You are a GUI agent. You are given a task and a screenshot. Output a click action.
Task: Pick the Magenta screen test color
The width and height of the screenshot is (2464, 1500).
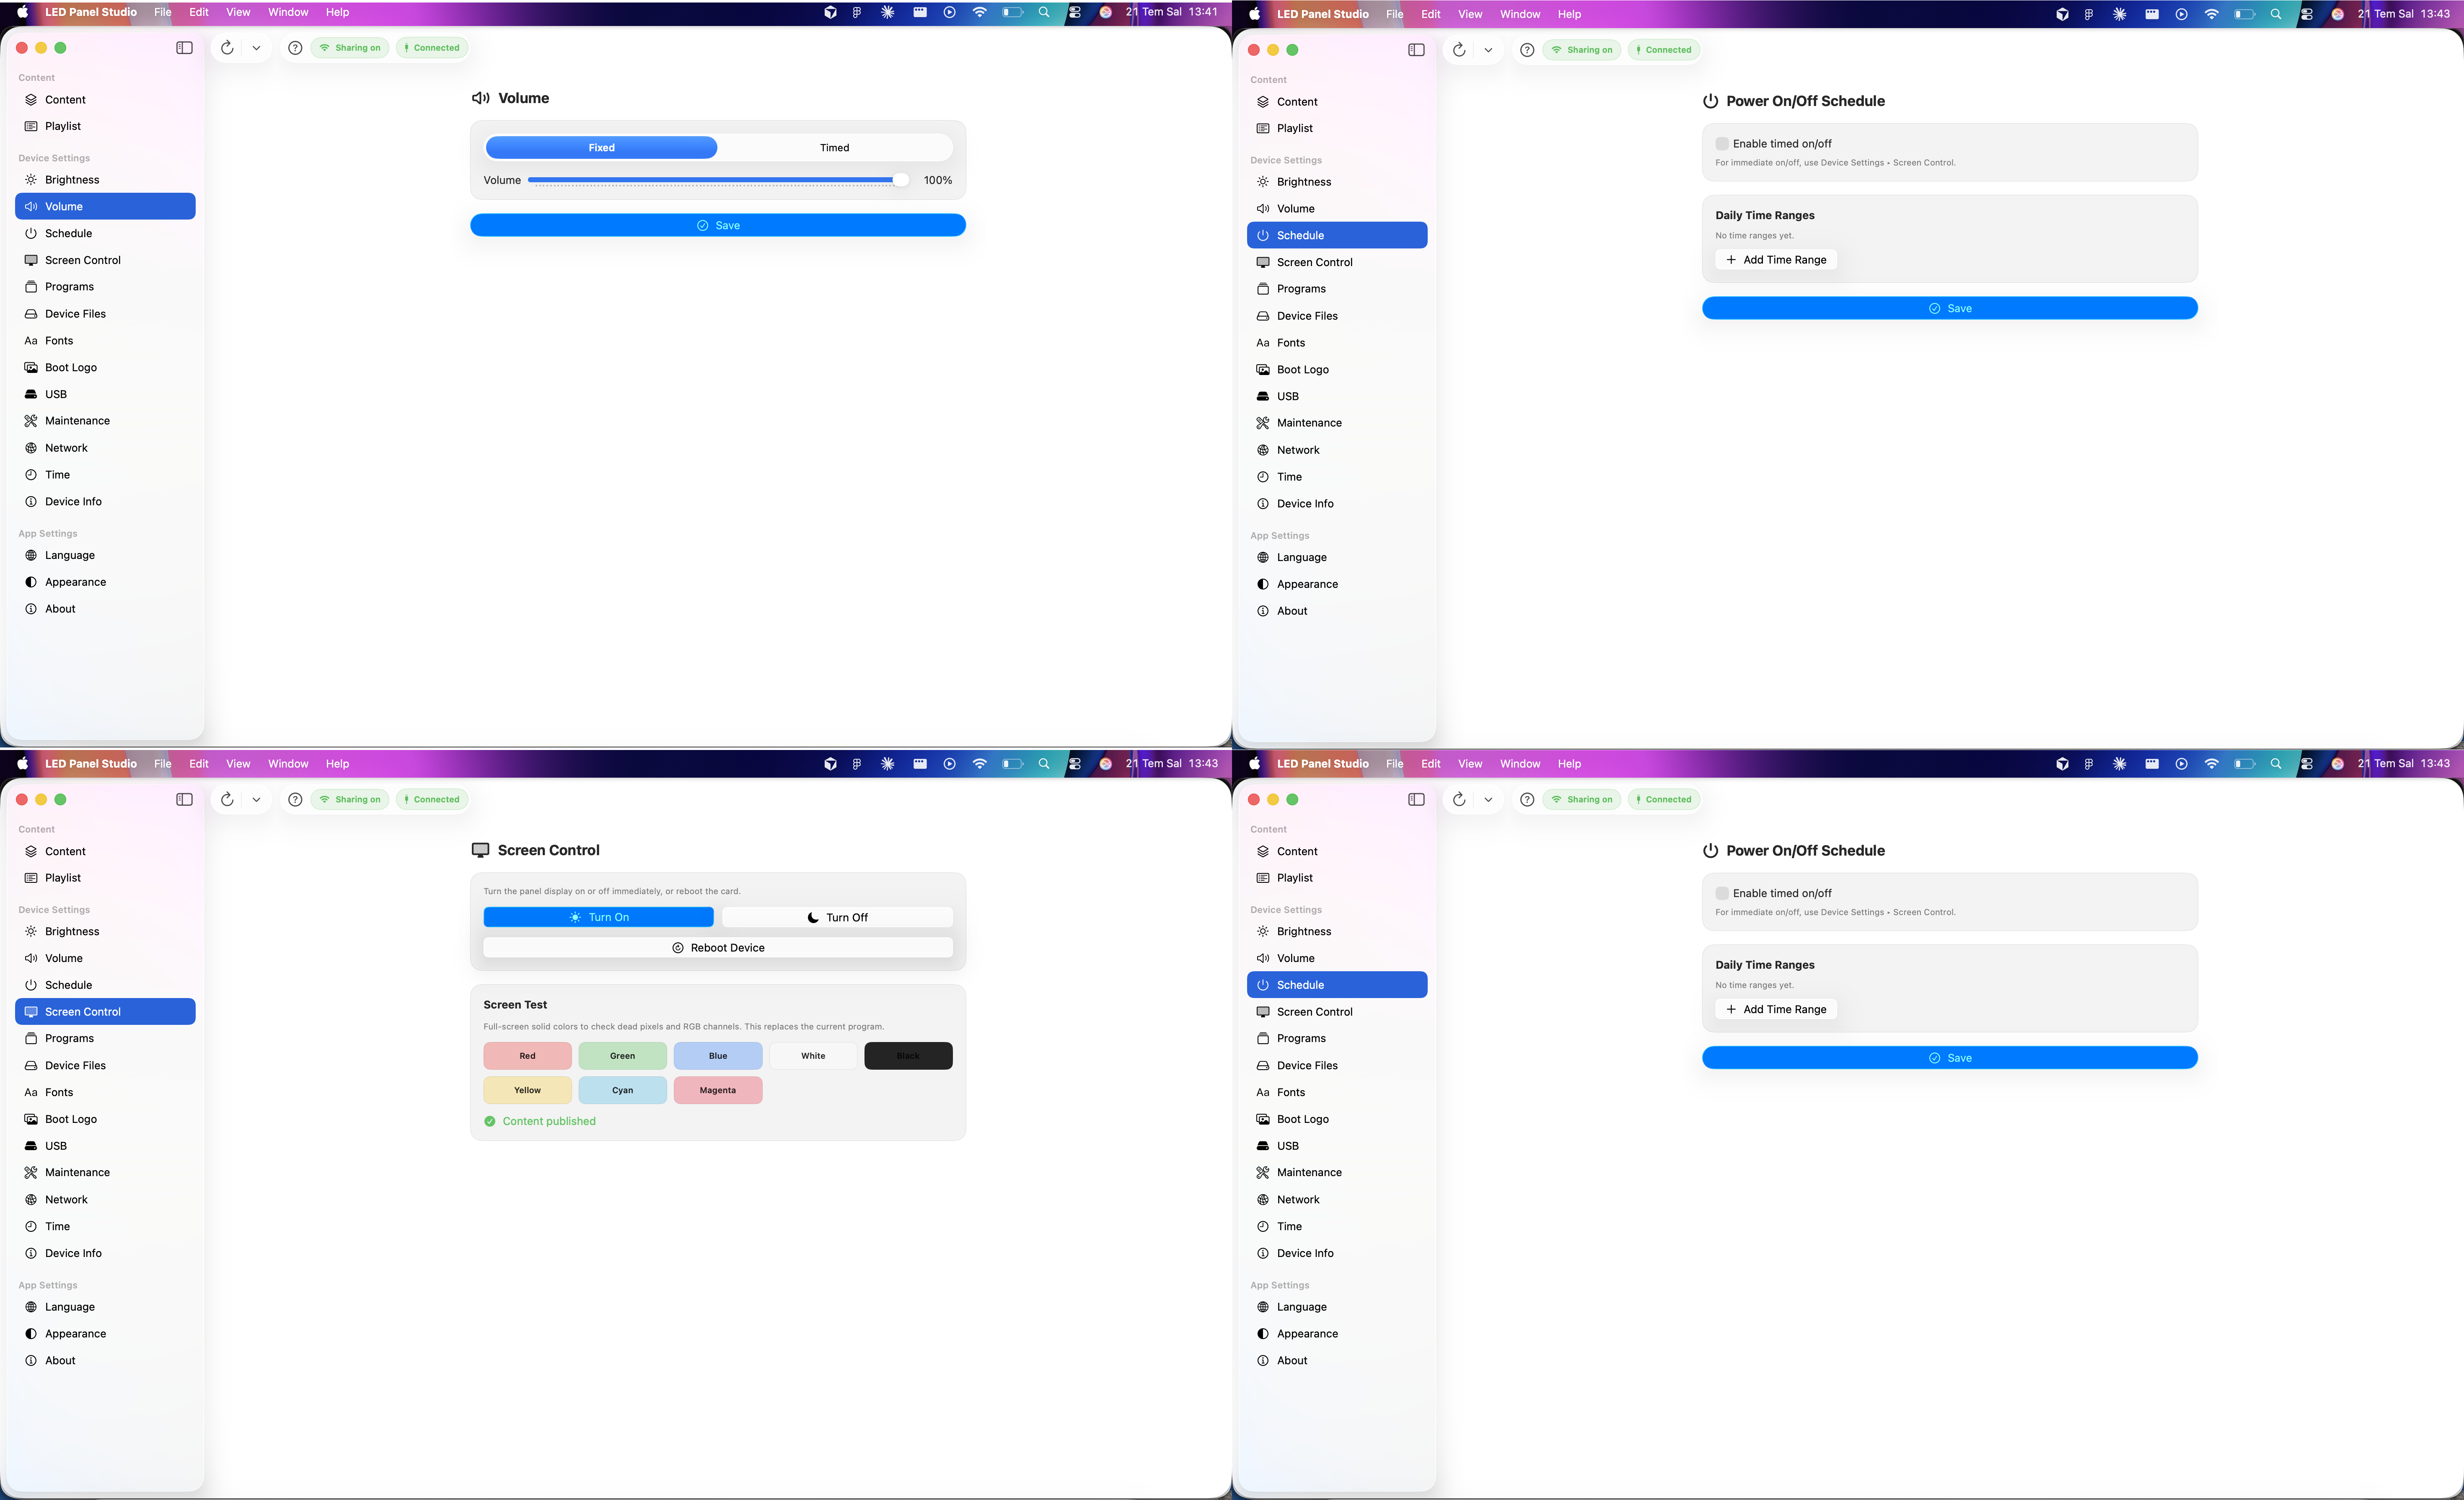718,1090
